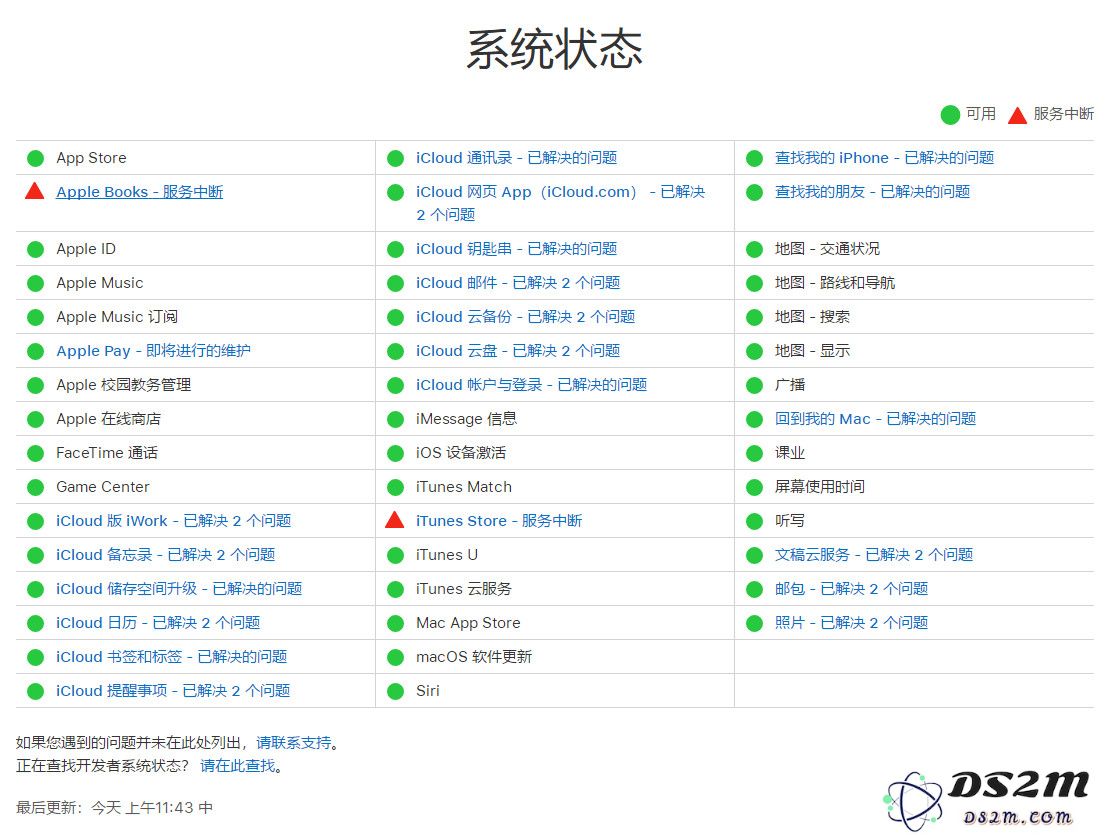Image resolution: width=1106 pixels, height=835 pixels.
Task: Click the 最后更新 timestamp text
Action: point(114,807)
